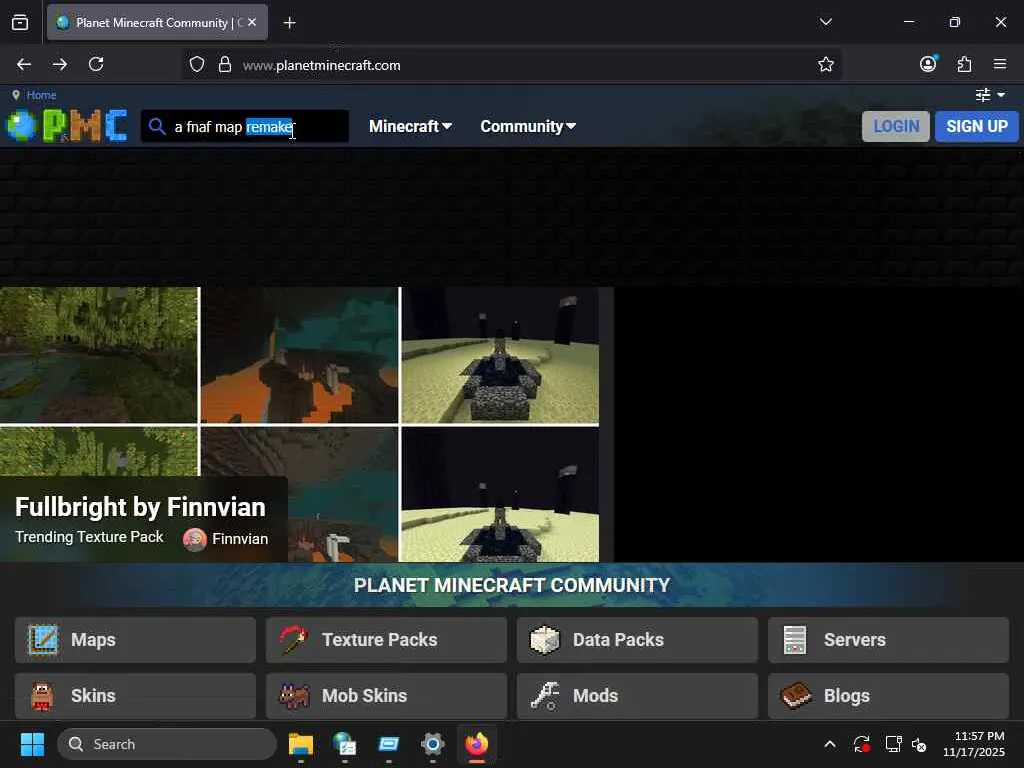Open the Texture Packs section
Viewport: 1024px width, 768px height.
(386, 640)
